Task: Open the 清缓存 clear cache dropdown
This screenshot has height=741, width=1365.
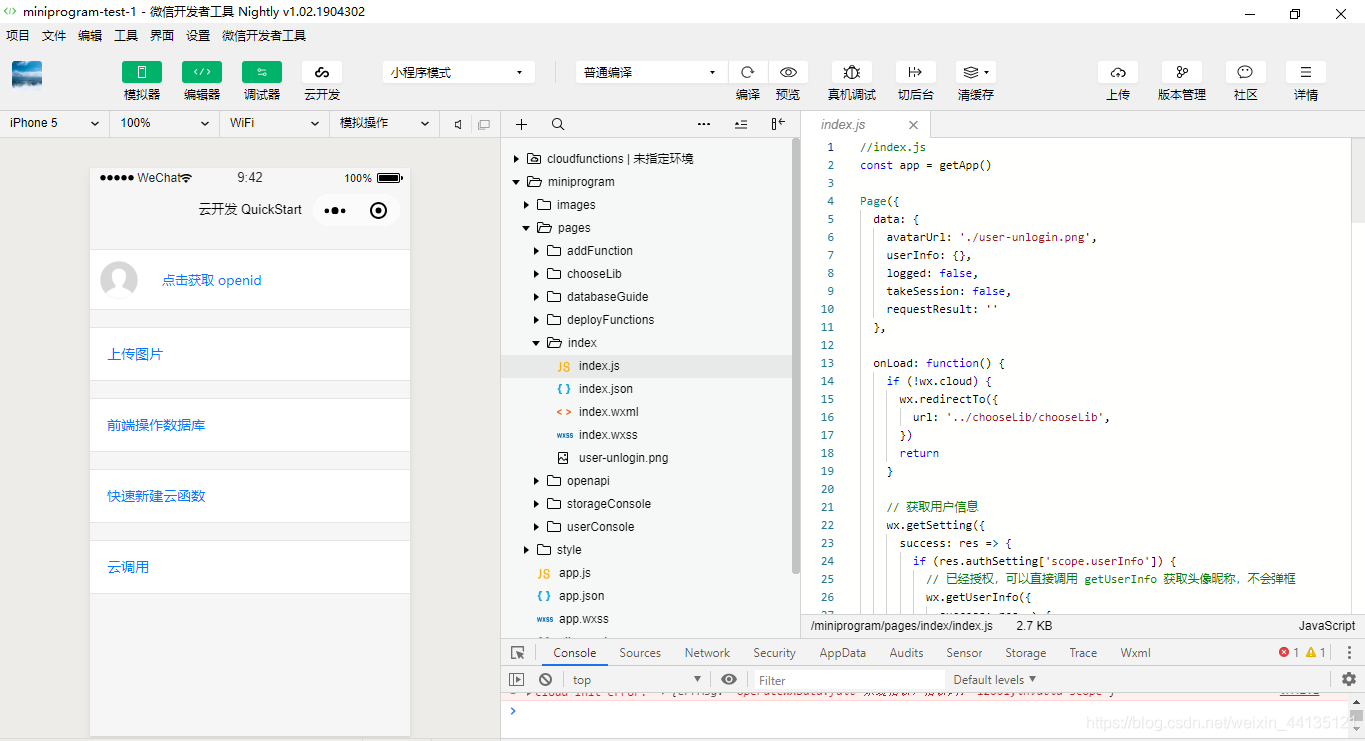Action: pos(975,72)
